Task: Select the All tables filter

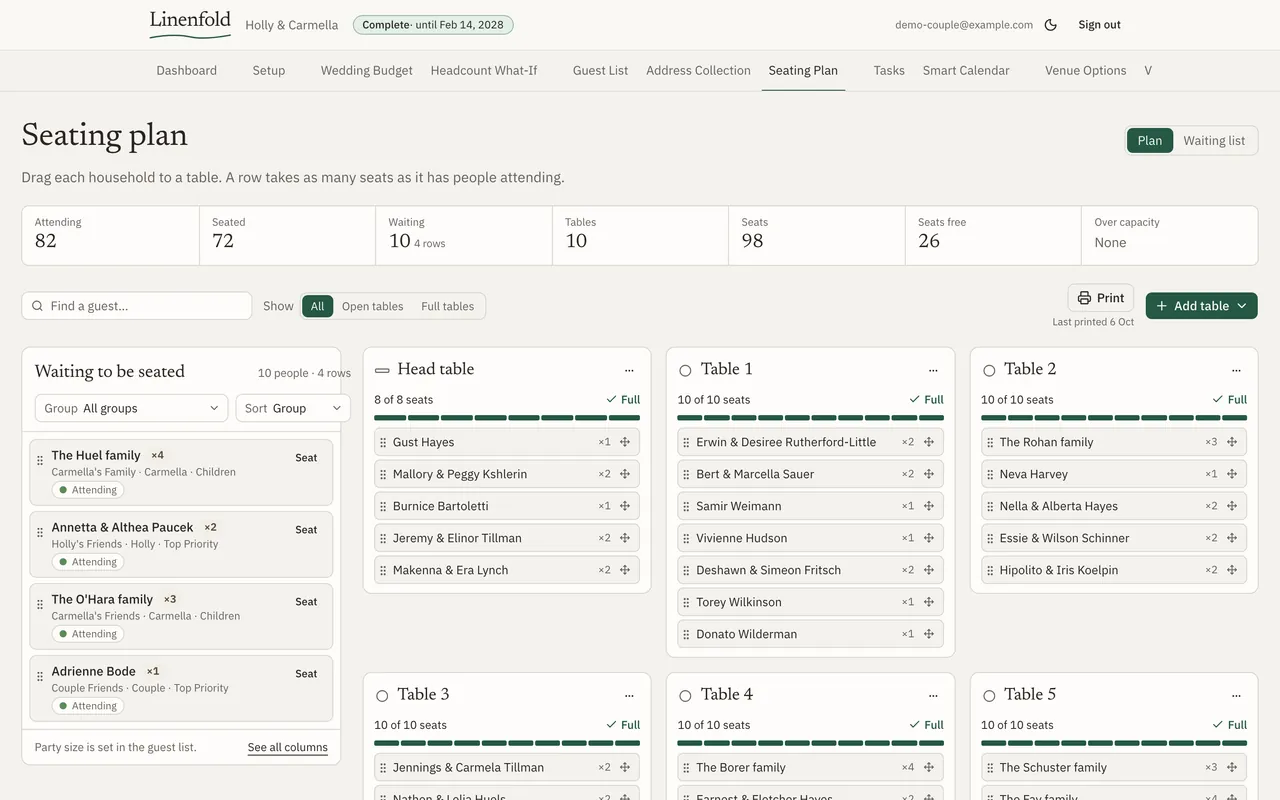Action: click(x=317, y=306)
